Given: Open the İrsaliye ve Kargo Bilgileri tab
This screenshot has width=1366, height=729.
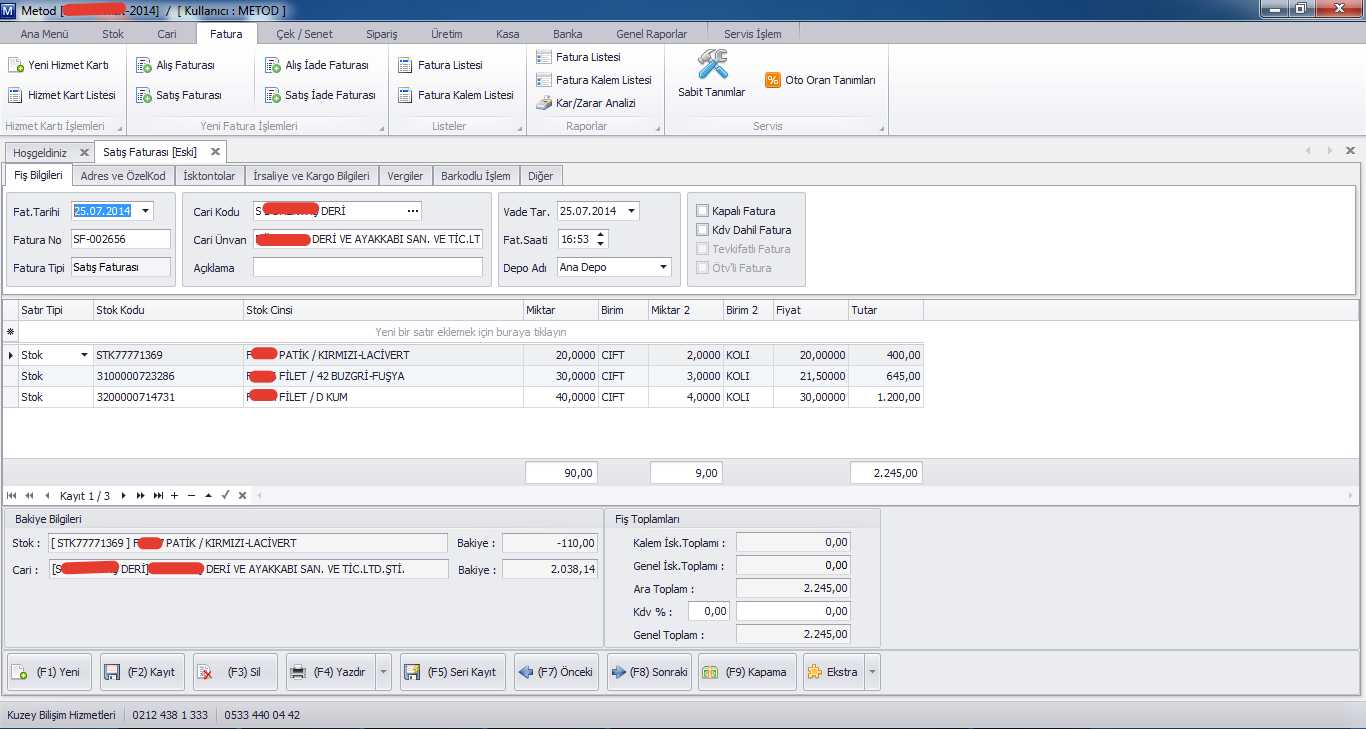Looking at the screenshot, I should [311, 176].
